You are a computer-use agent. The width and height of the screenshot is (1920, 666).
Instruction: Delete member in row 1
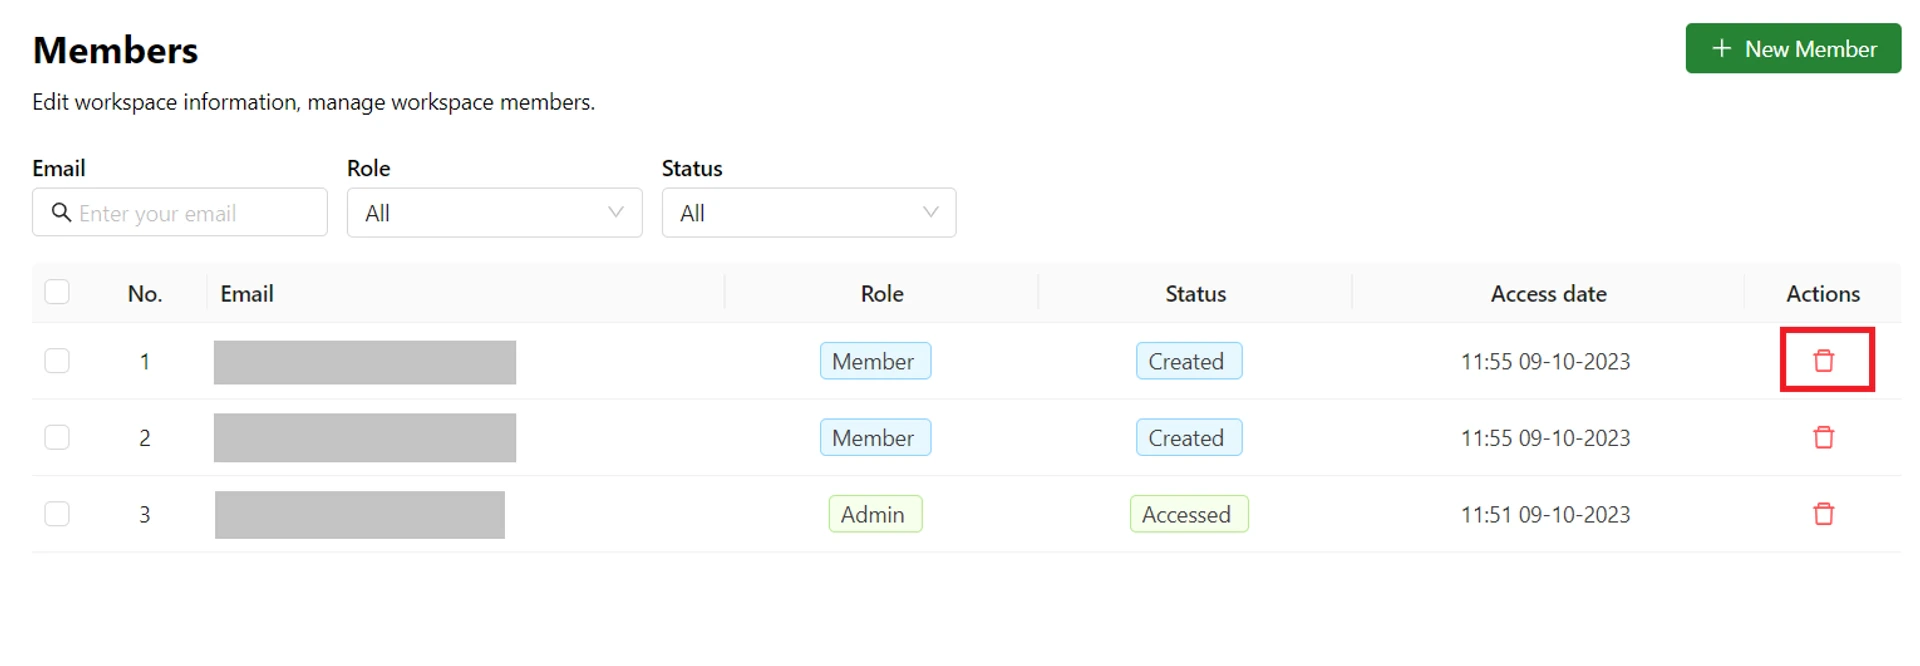[1823, 361]
